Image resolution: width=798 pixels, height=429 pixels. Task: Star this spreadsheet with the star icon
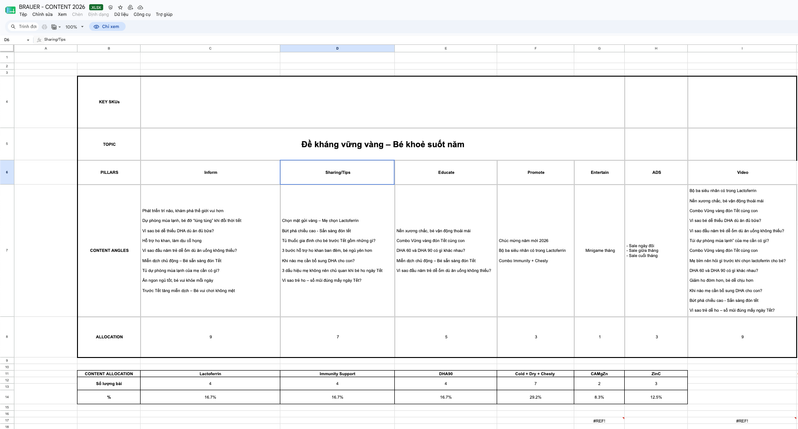coord(120,7)
